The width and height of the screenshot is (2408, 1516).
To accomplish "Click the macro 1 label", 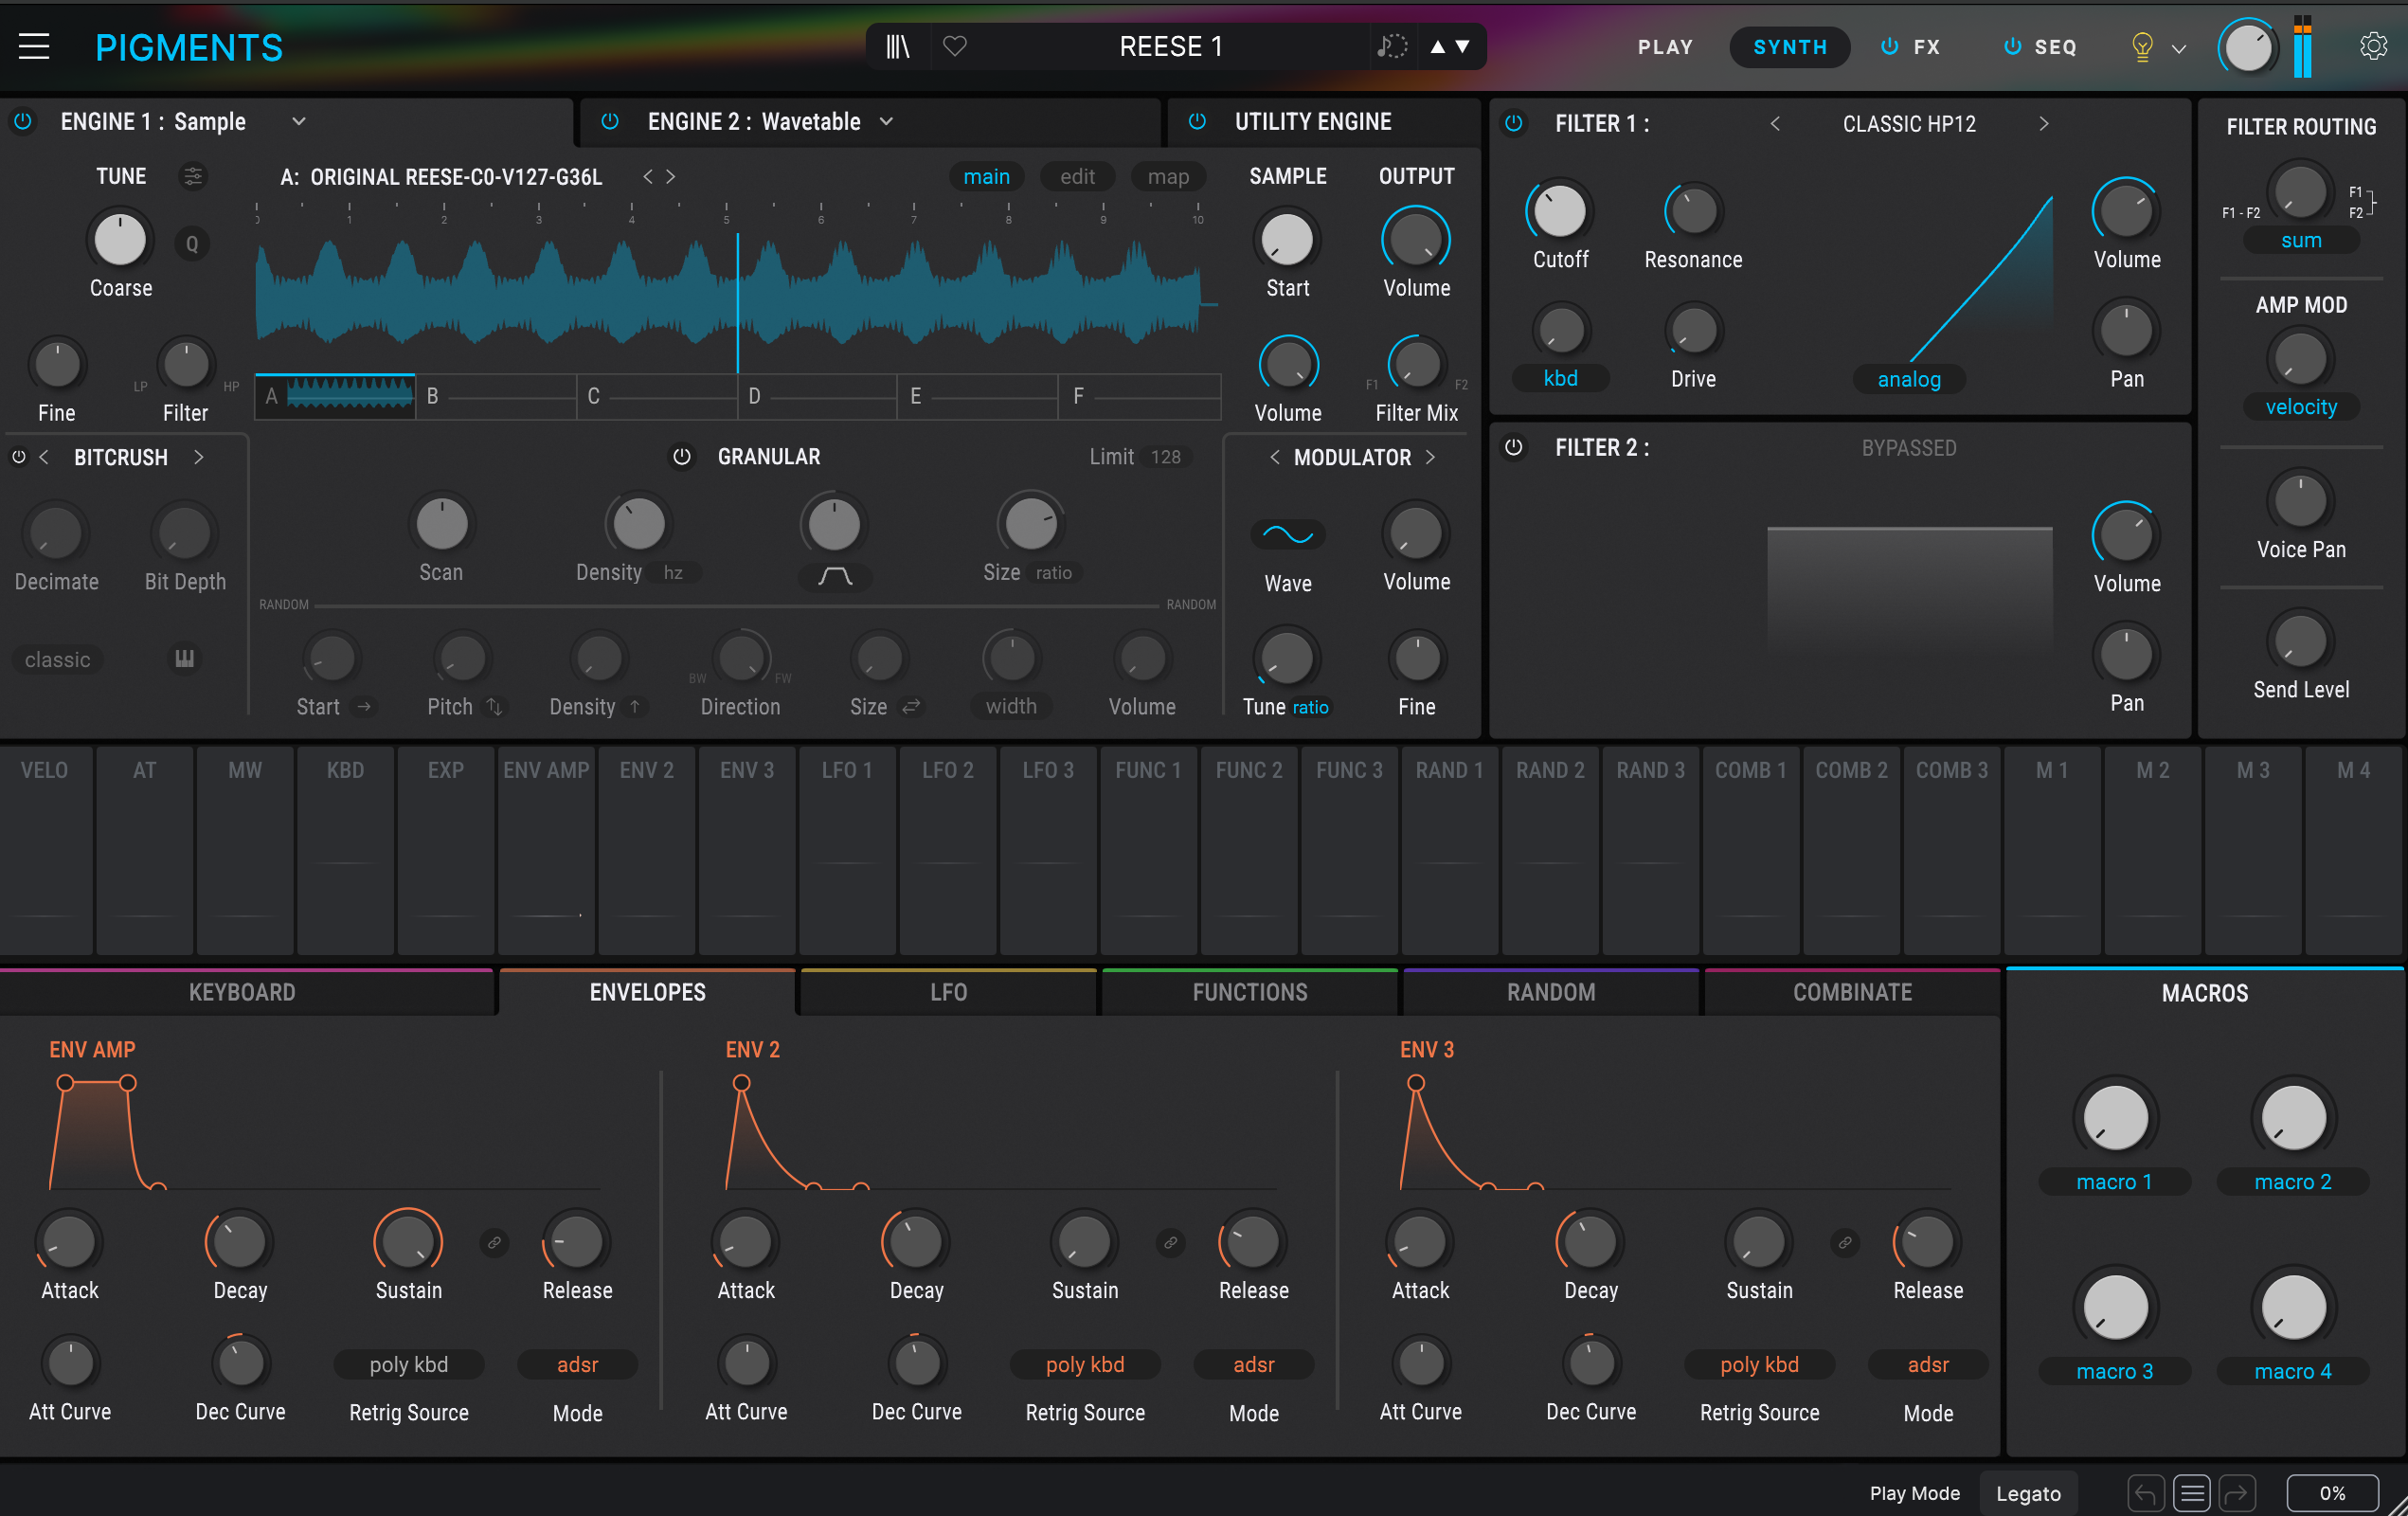I will 2113,1182.
